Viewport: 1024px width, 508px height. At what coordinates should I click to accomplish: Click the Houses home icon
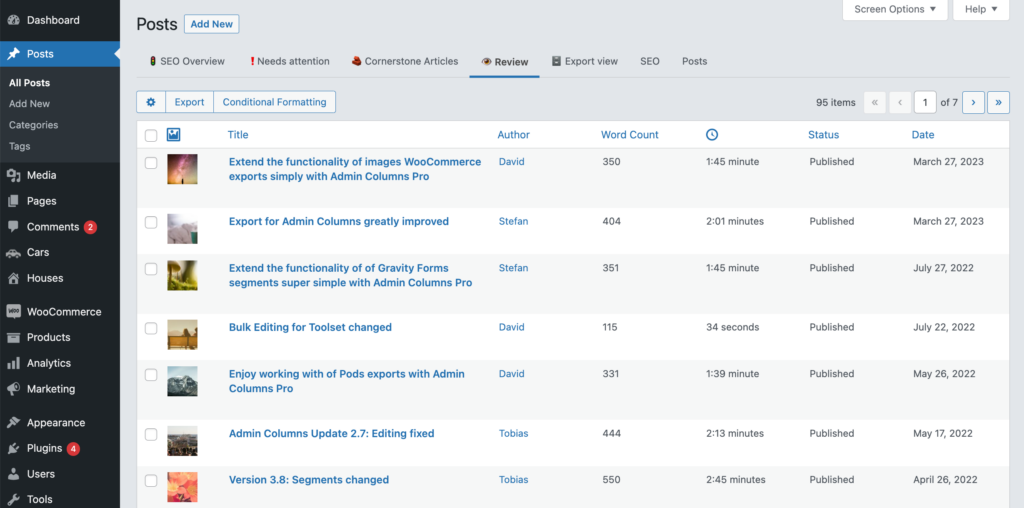13,278
